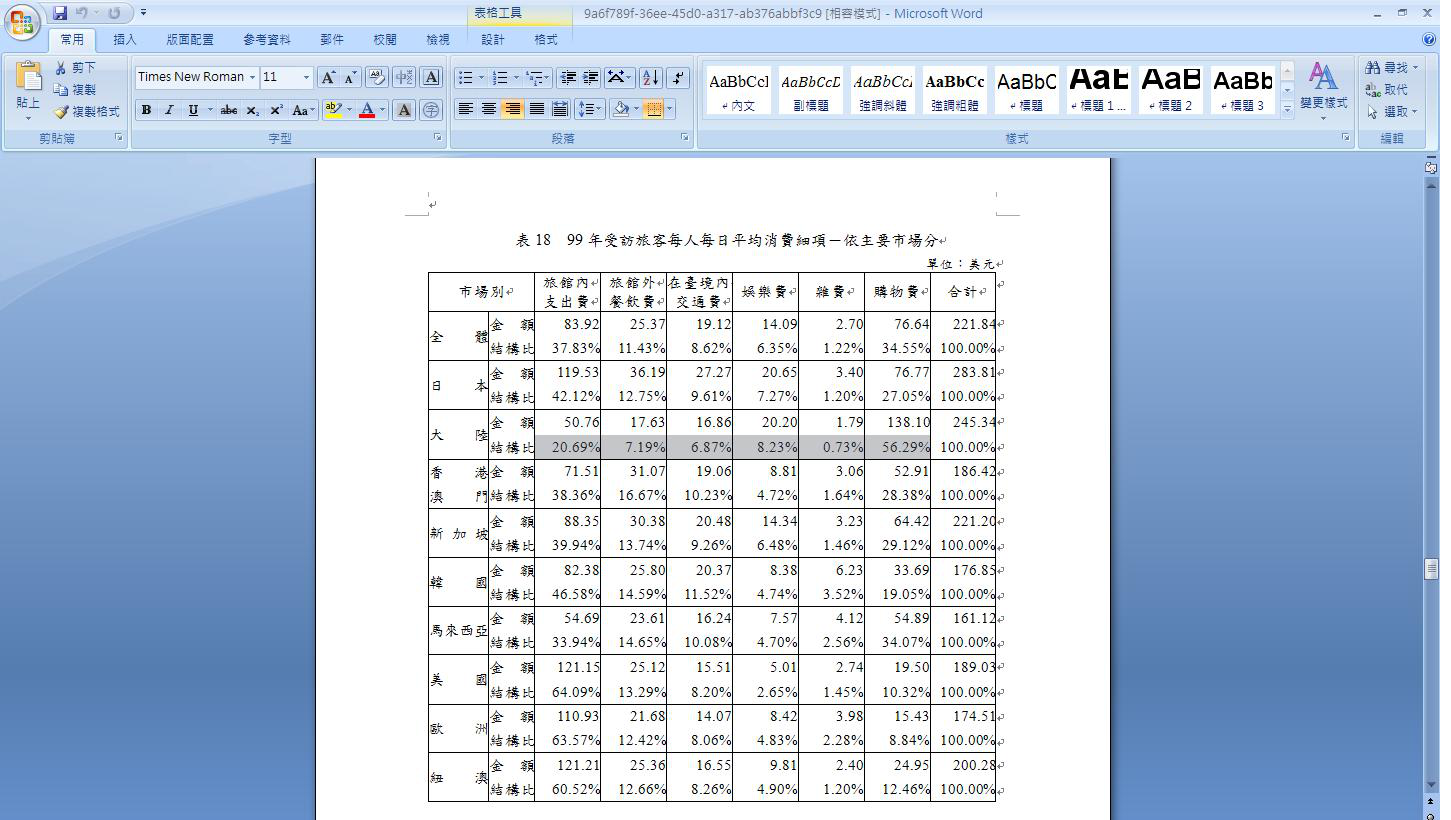This screenshot has height=820, width=1451.
Task: Apply the 強調粗體 style
Action: click(x=955, y=90)
